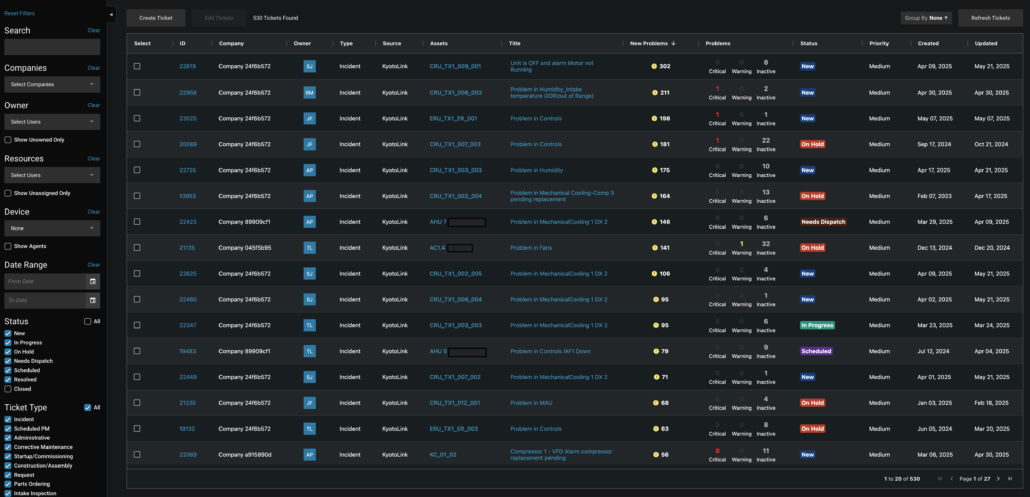Open ticket ID 19483
The image size is (1030, 497).
coord(187,351)
